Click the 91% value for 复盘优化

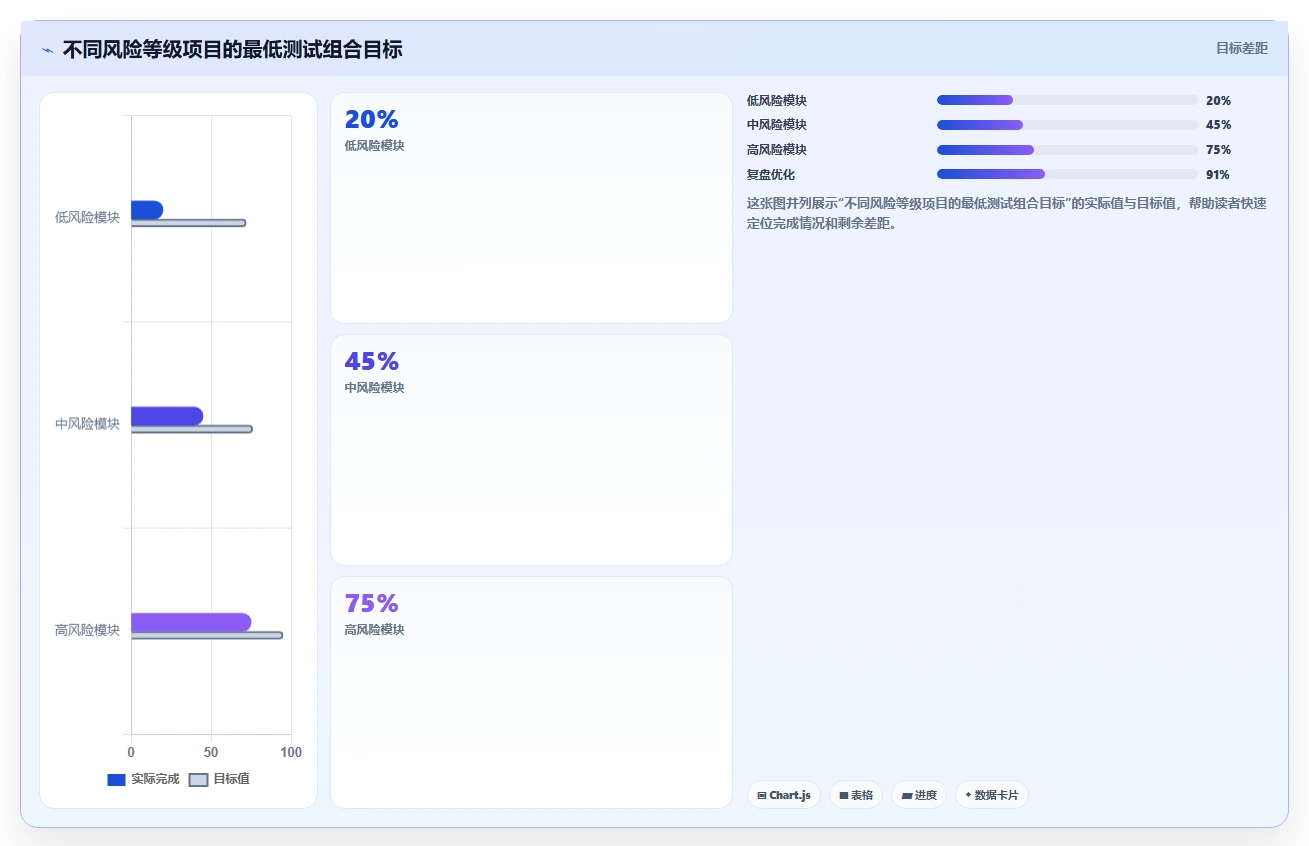point(1218,174)
